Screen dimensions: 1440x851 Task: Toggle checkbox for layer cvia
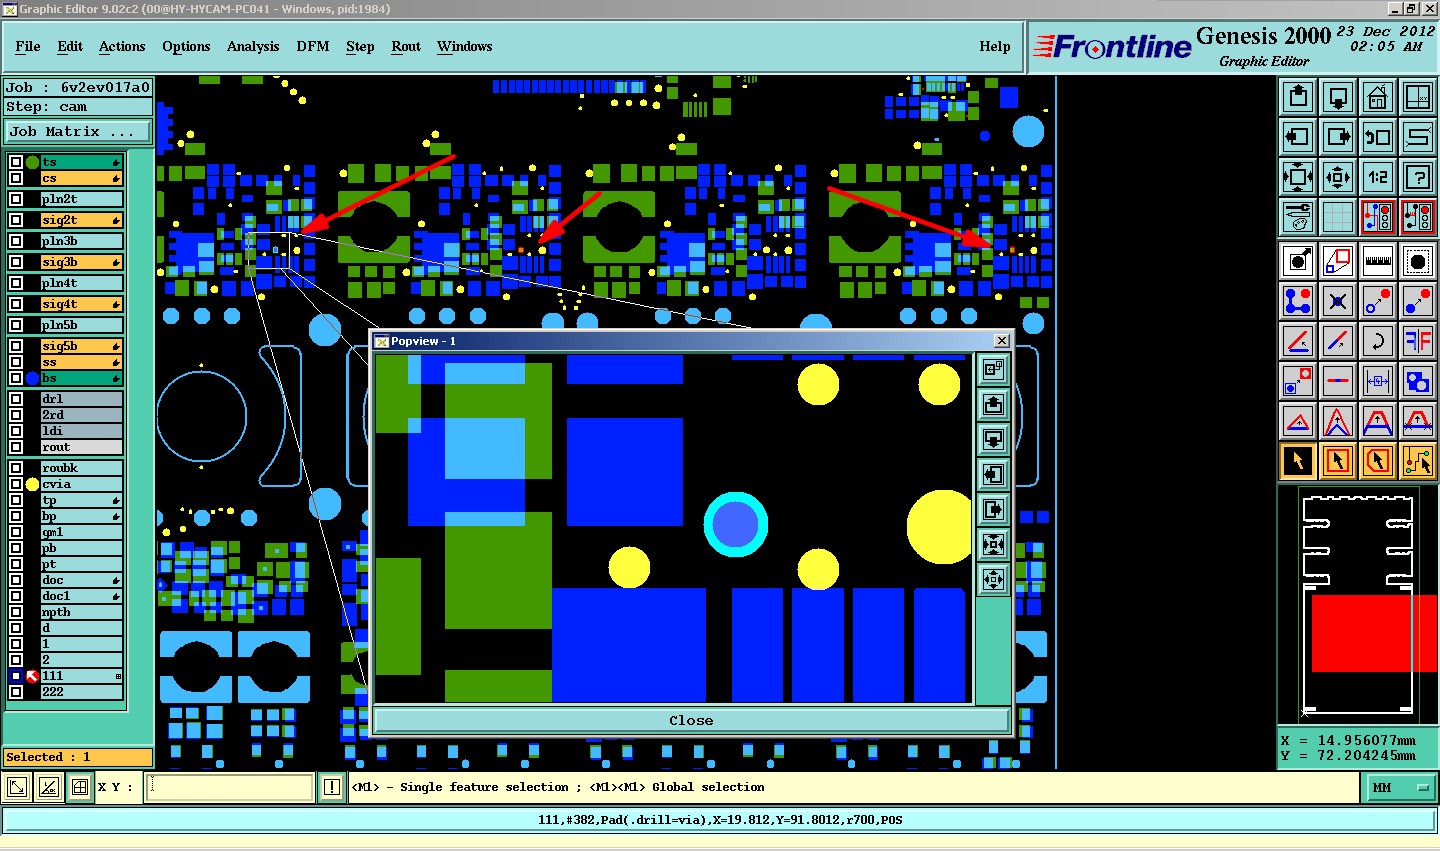point(16,484)
